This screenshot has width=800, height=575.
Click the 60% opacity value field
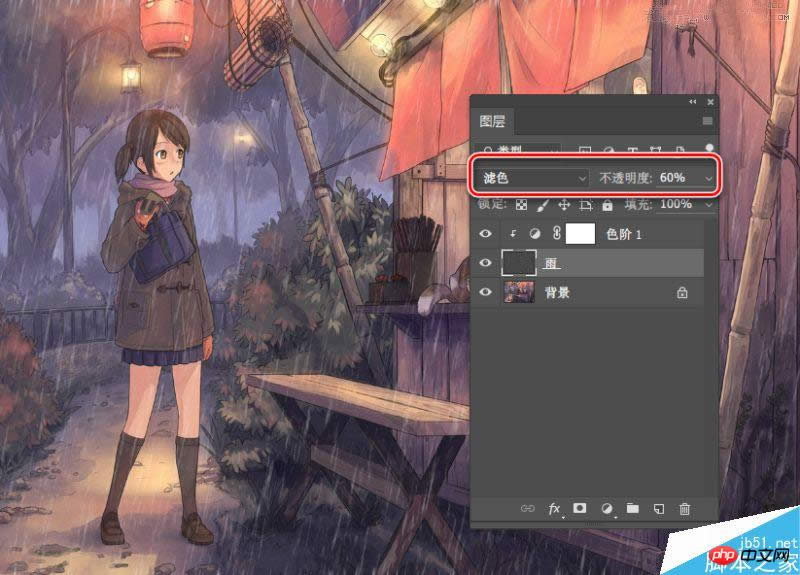coord(671,177)
